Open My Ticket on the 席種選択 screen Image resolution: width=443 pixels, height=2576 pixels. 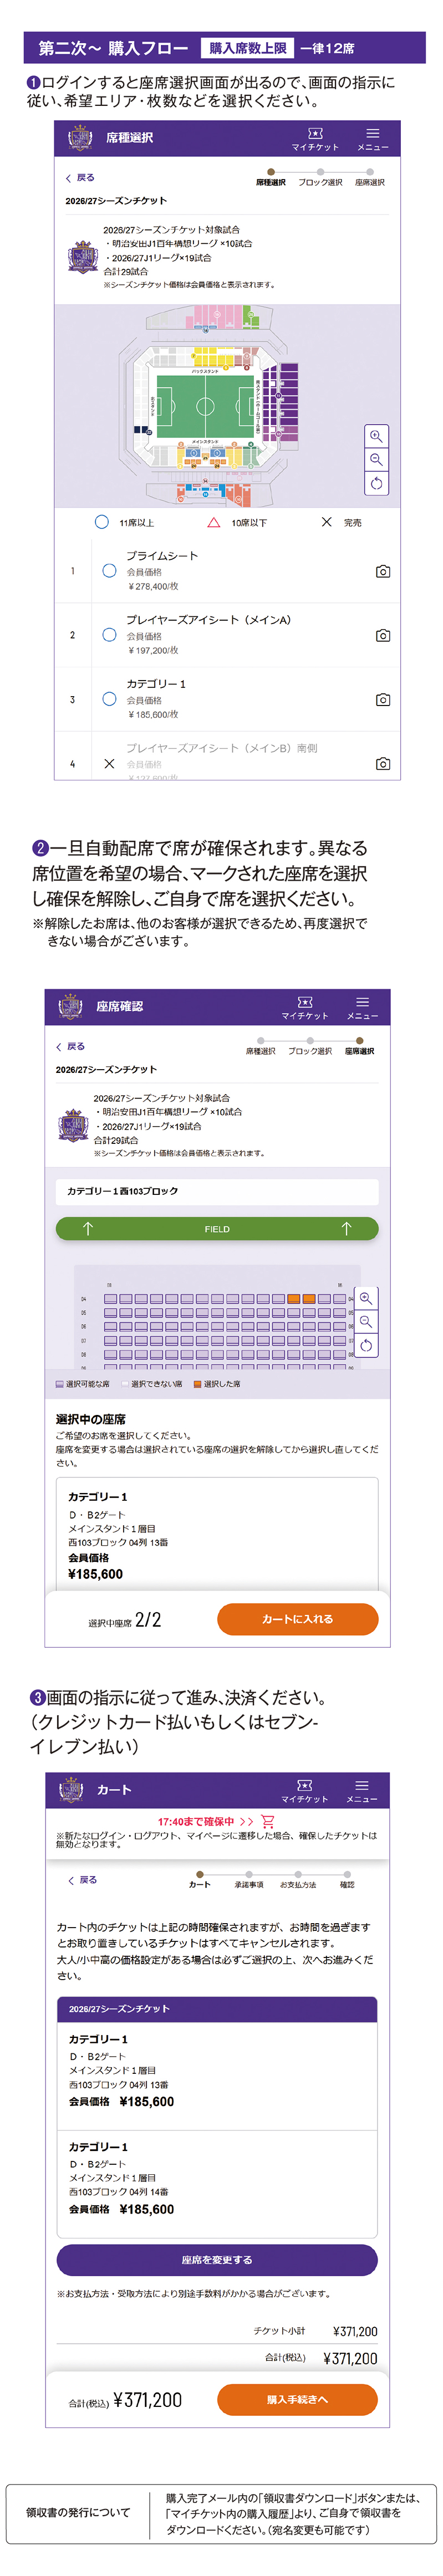tap(314, 138)
